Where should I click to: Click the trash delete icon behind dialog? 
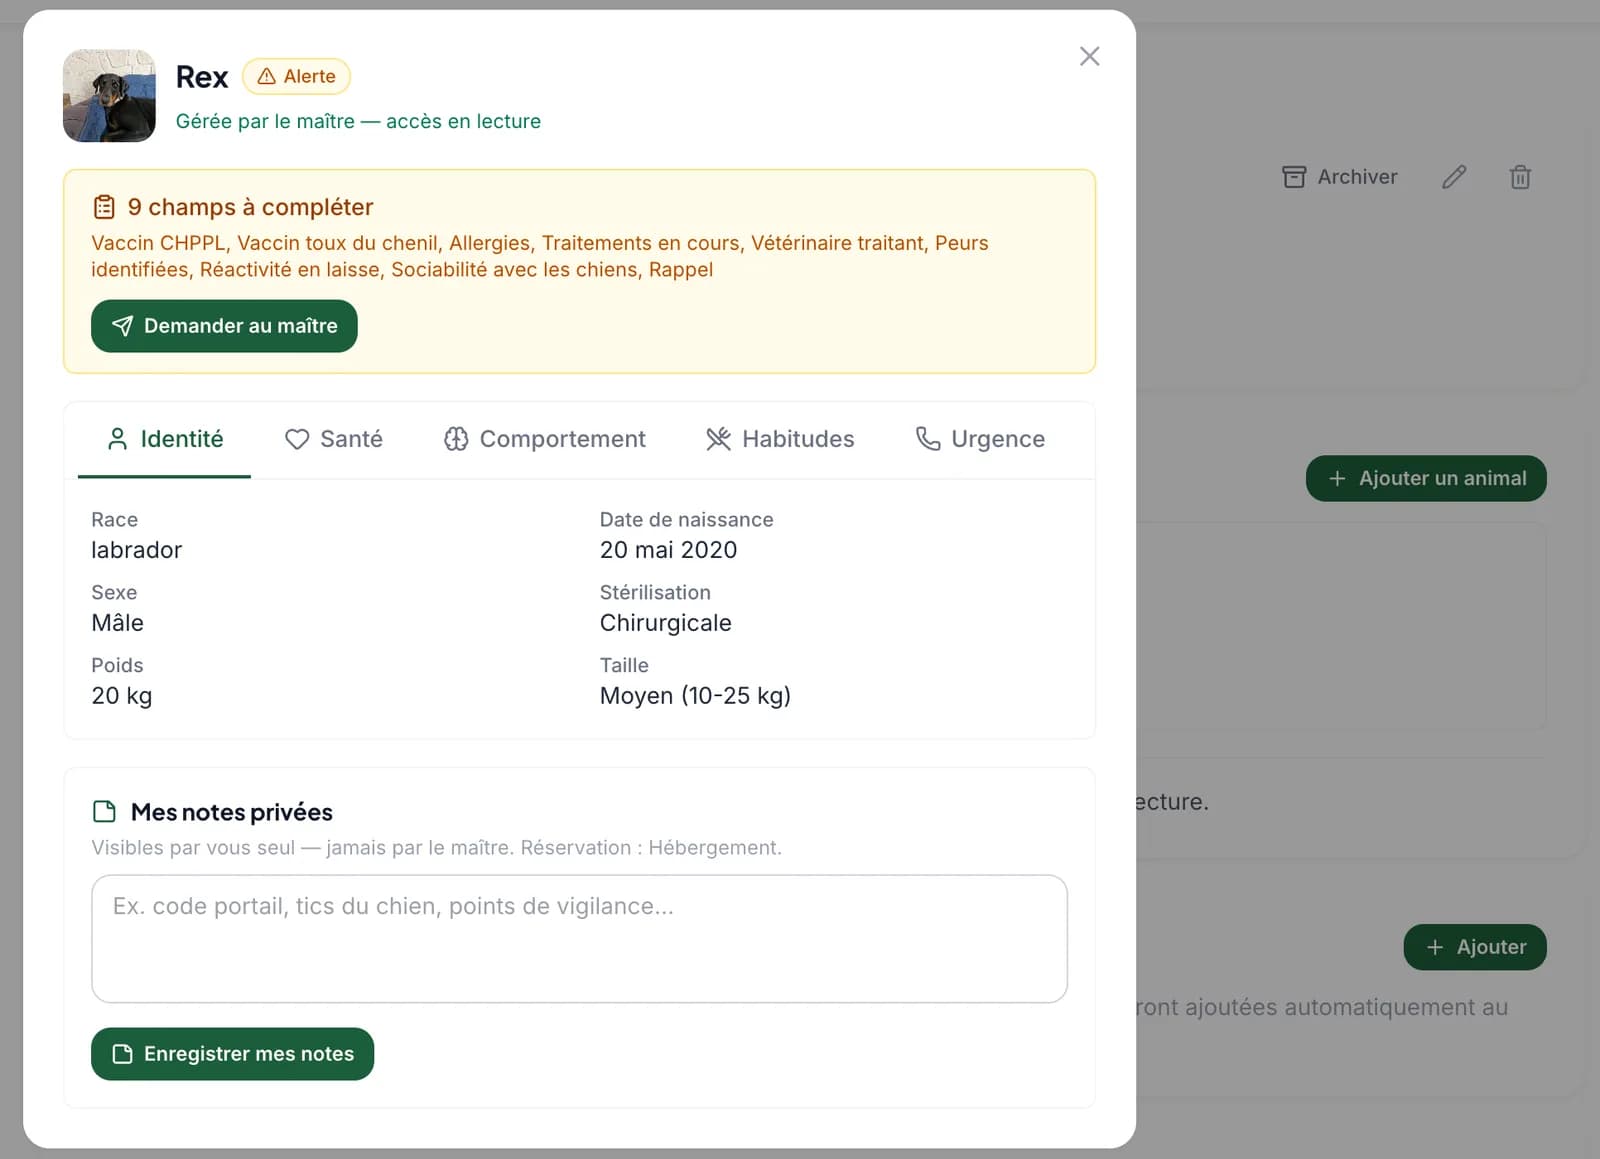click(1520, 177)
